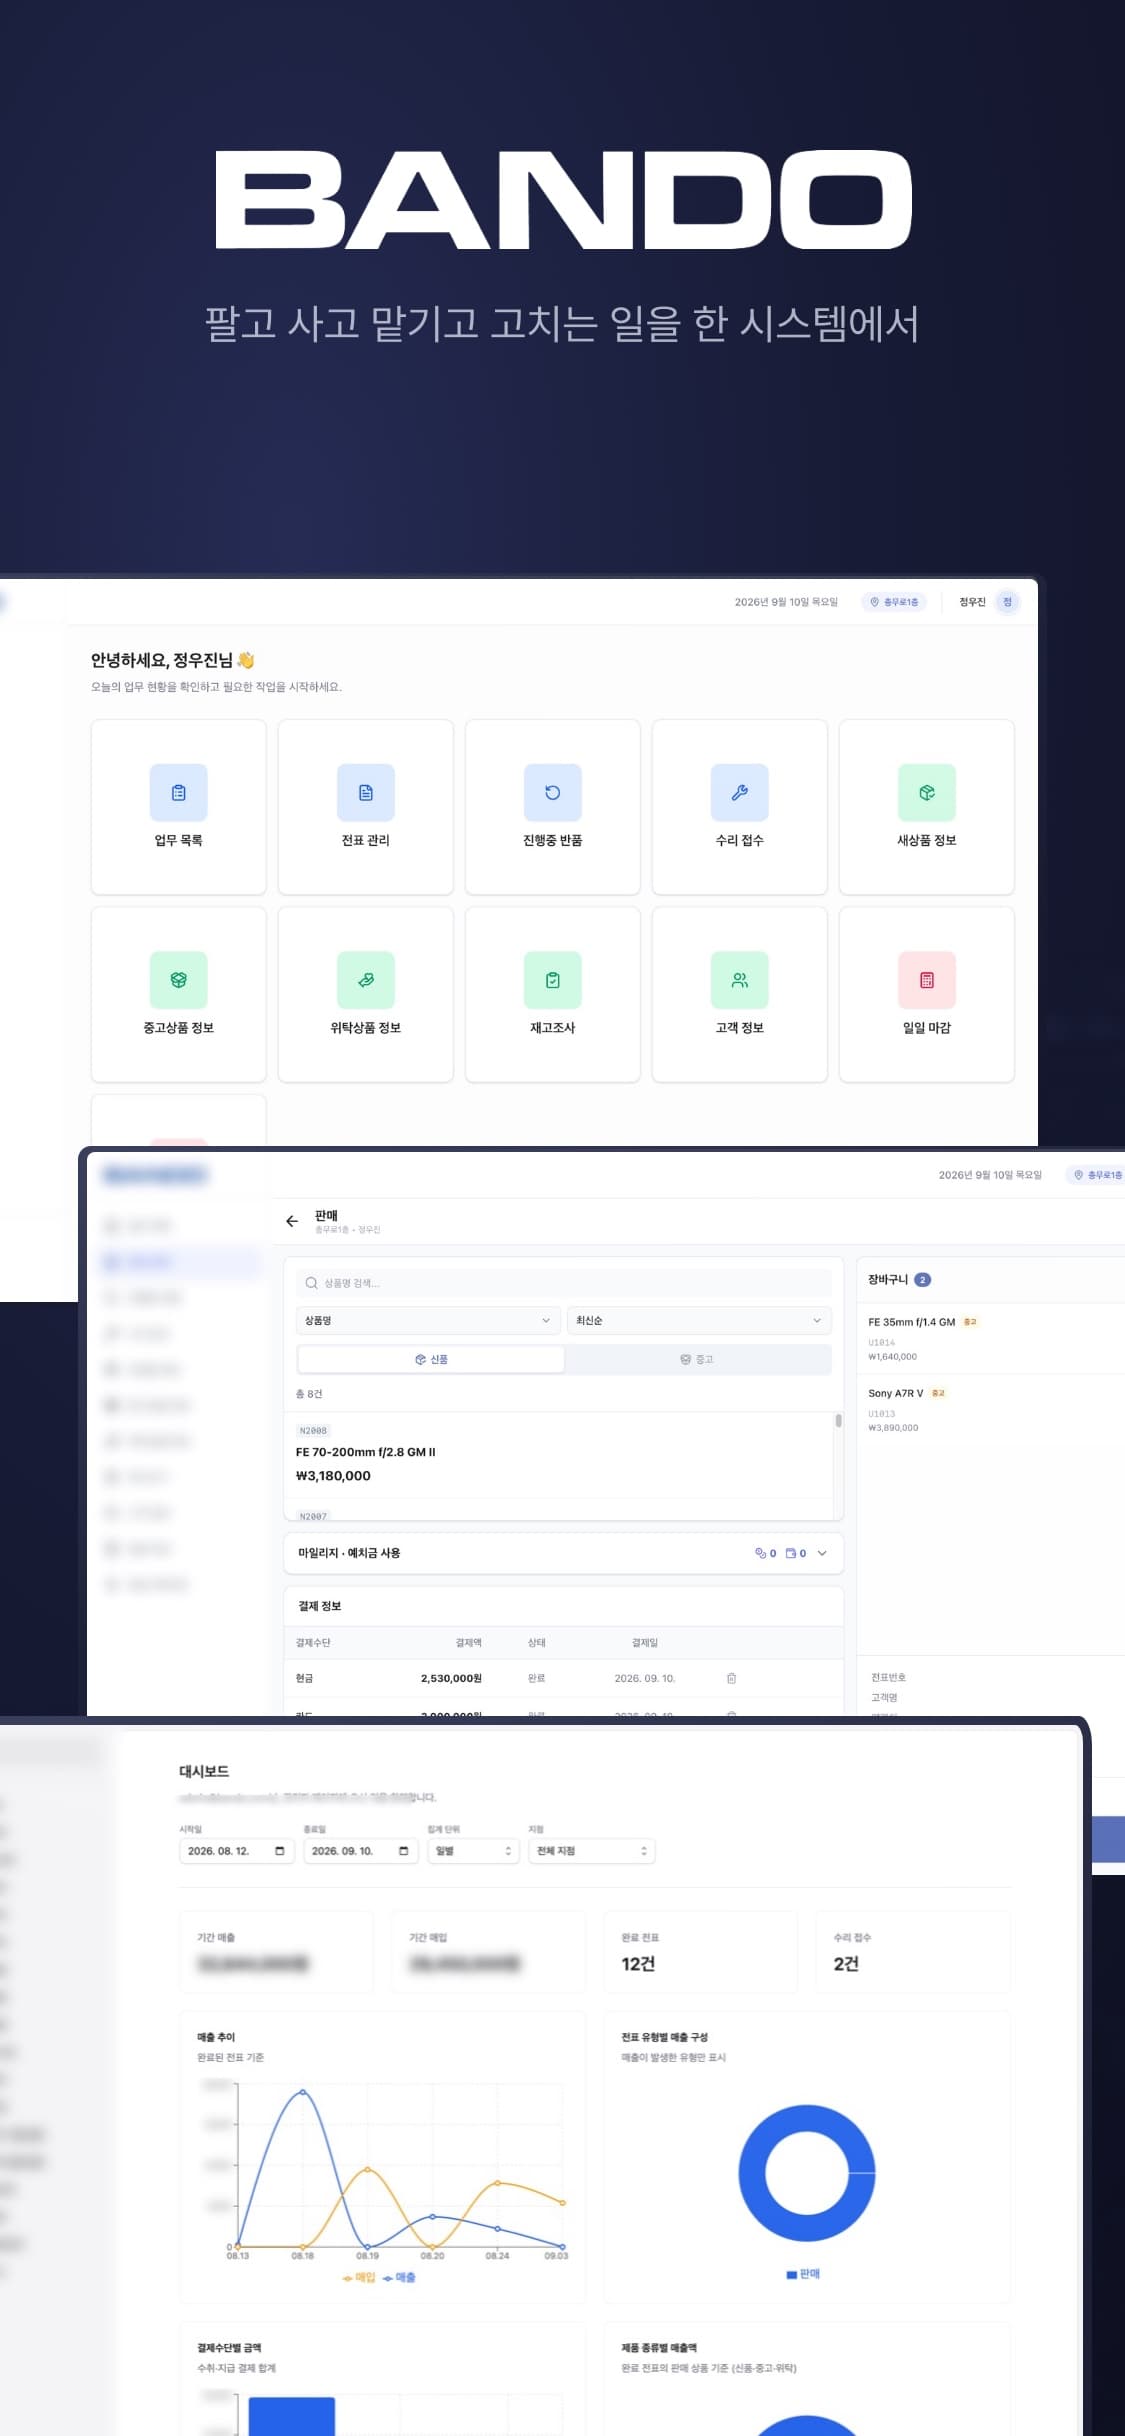Click the 완료 전표 12건 summary card
The height and width of the screenshot is (2436, 1125).
(701, 1952)
